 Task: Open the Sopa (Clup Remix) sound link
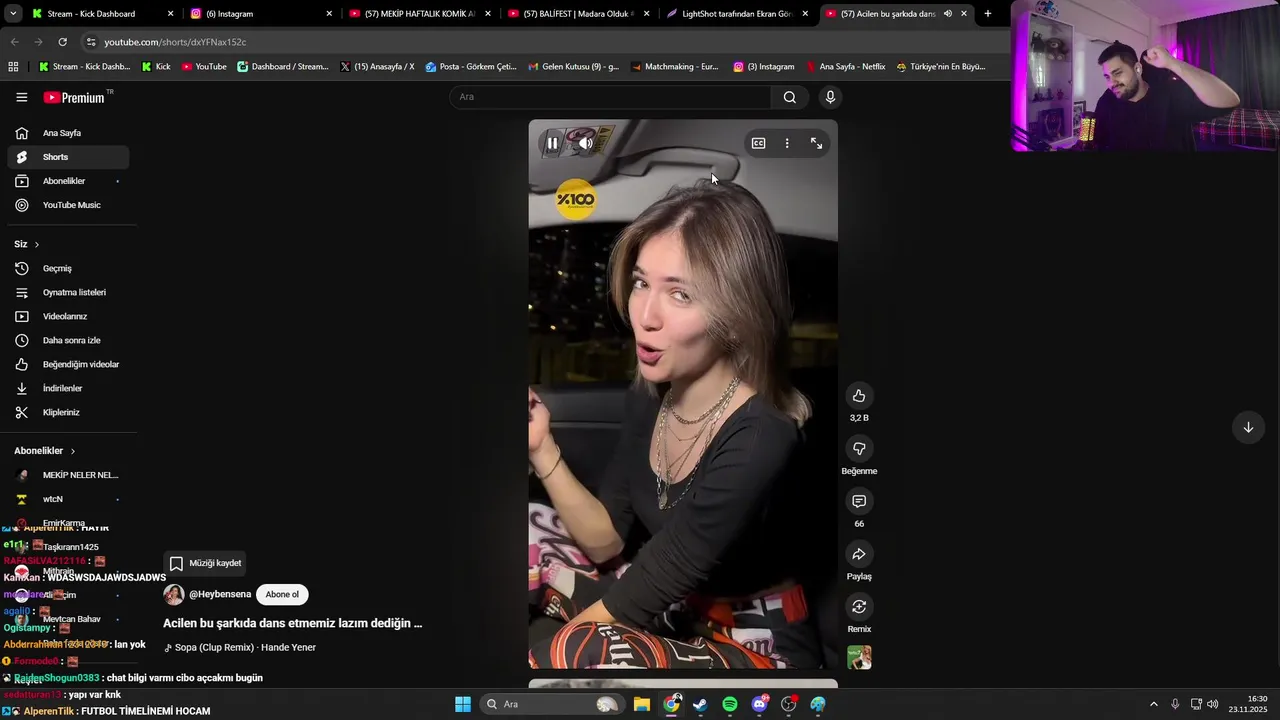(245, 647)
